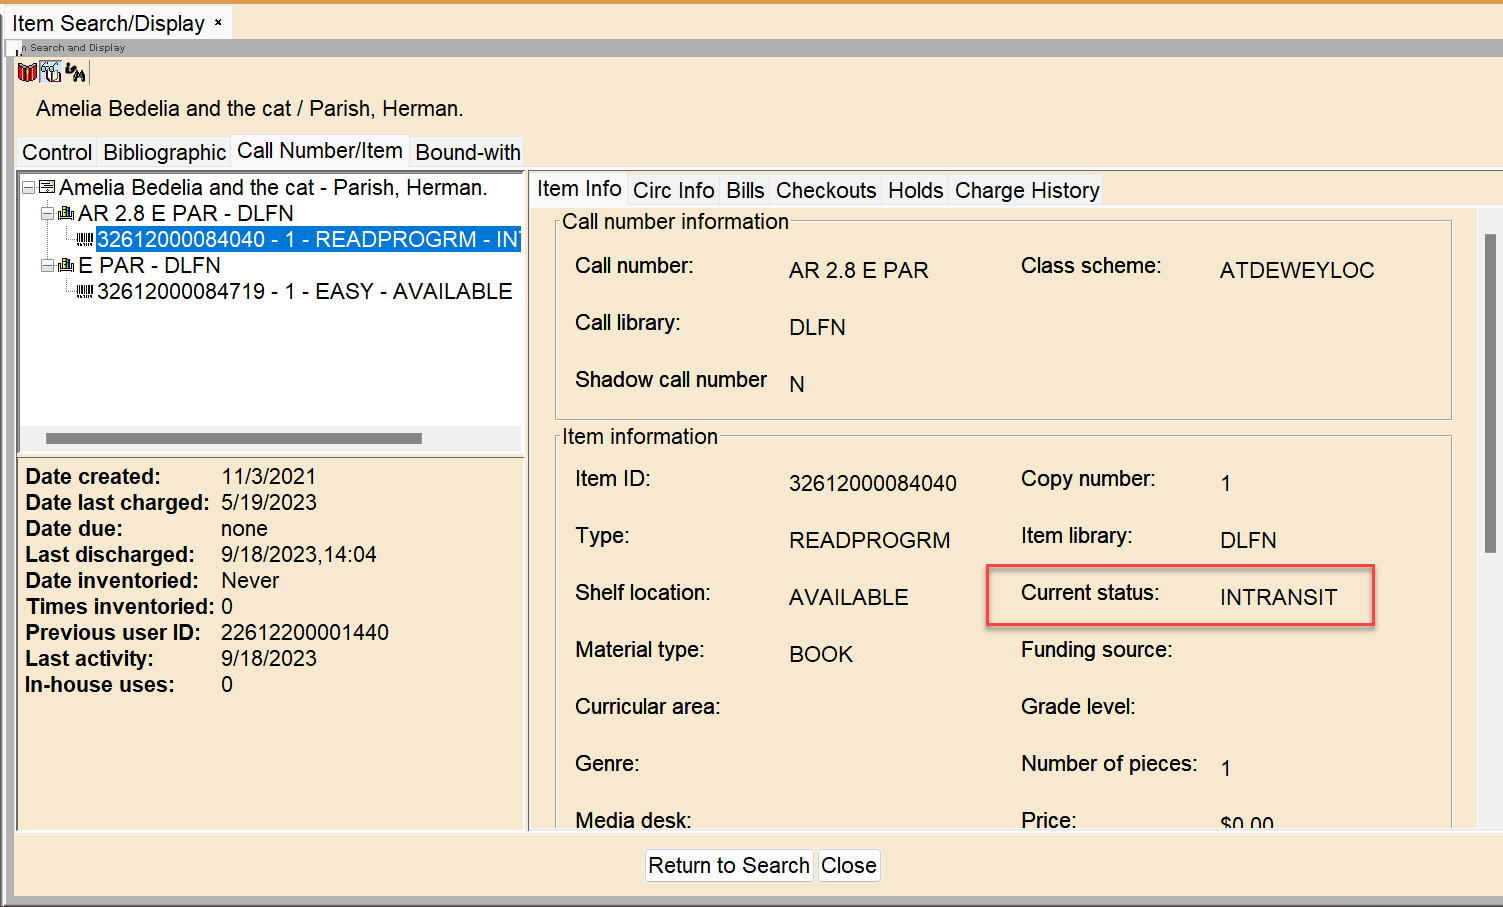The height and width of the screenshot is (907, 1503).
Task: Select AR 2.8 E PAR - DLFN tree row
Action: (186, 213)
